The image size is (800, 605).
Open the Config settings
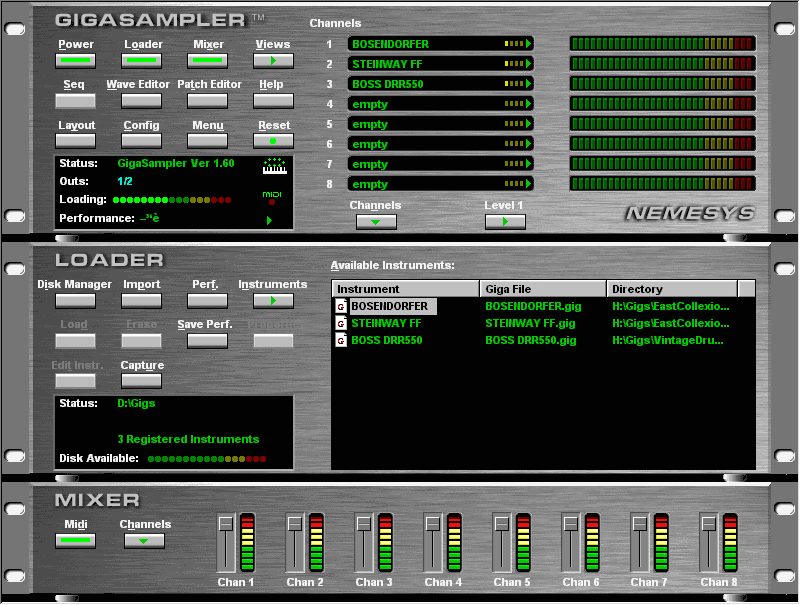tap(141, 141)
